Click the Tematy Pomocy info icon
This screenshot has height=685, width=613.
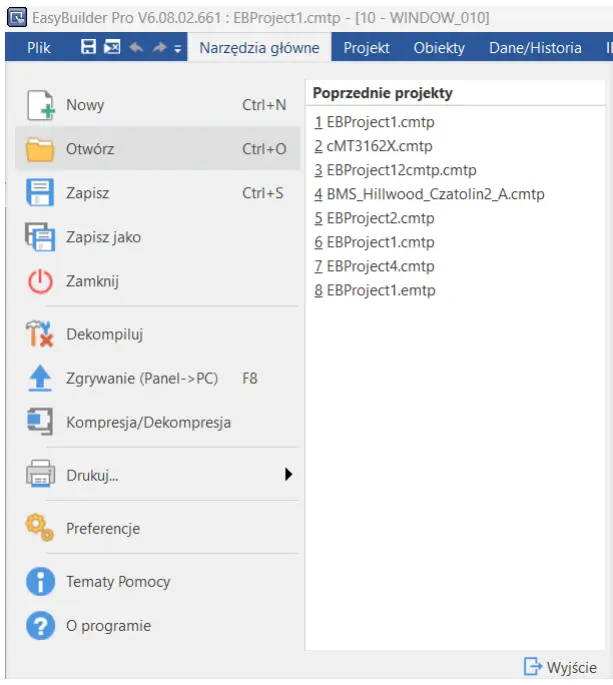(40, 581)
